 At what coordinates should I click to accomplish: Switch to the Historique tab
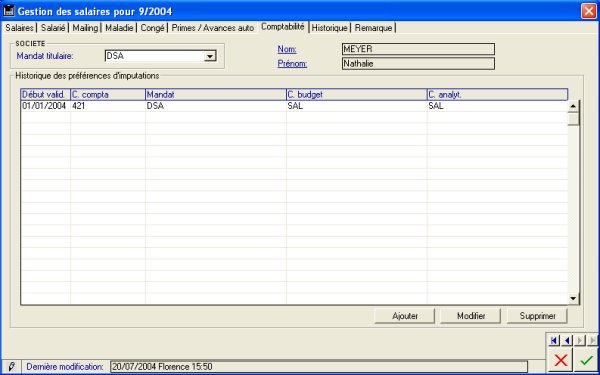(x=329, y=28)
